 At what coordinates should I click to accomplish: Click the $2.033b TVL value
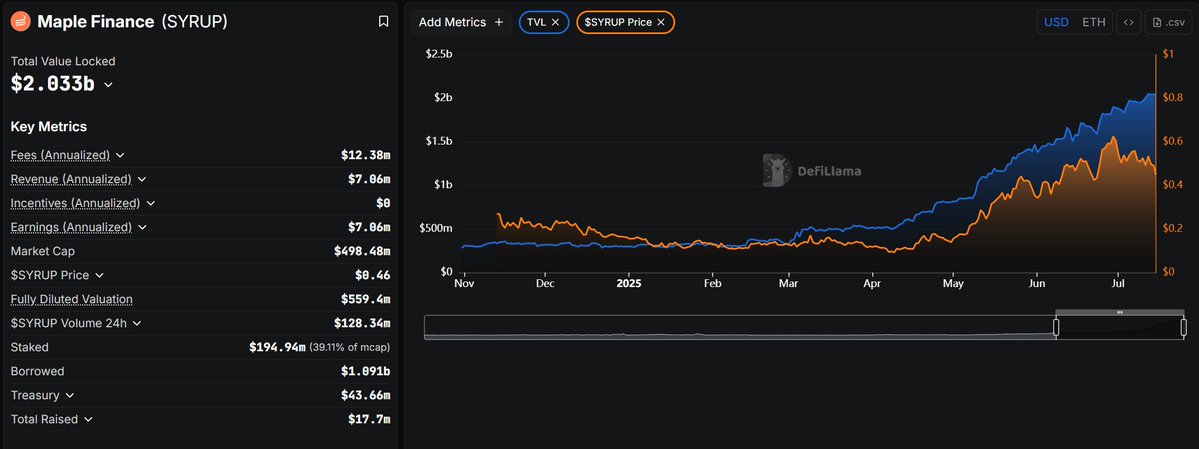pos(53,84)
